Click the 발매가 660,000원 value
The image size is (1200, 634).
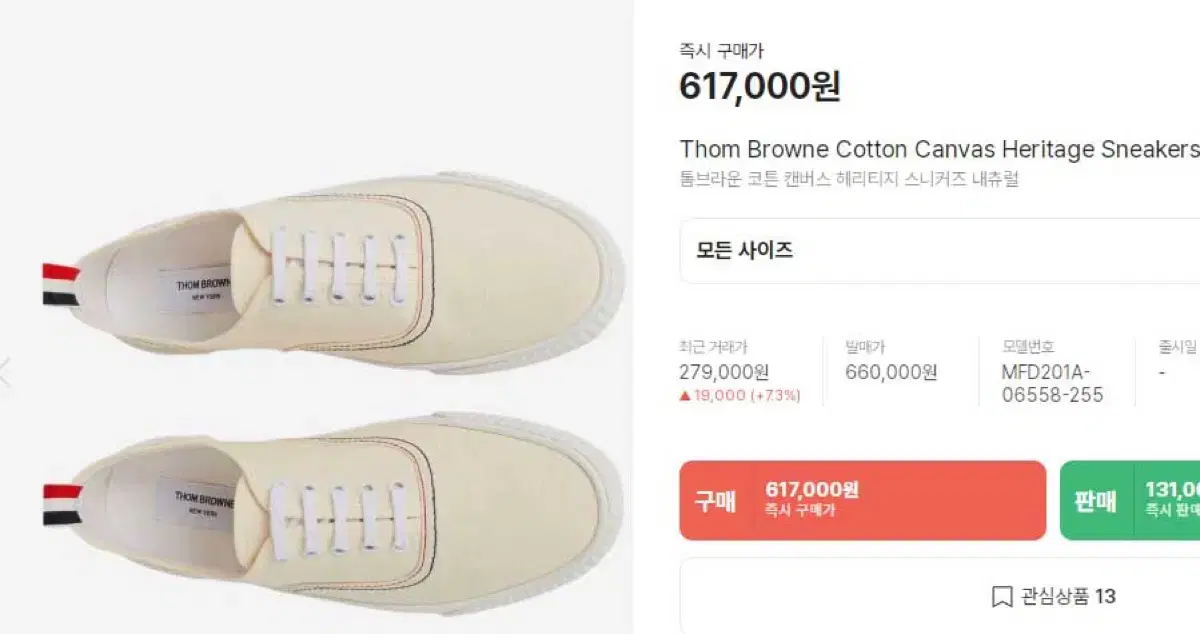pyautogui.click(x=891, y=372)
